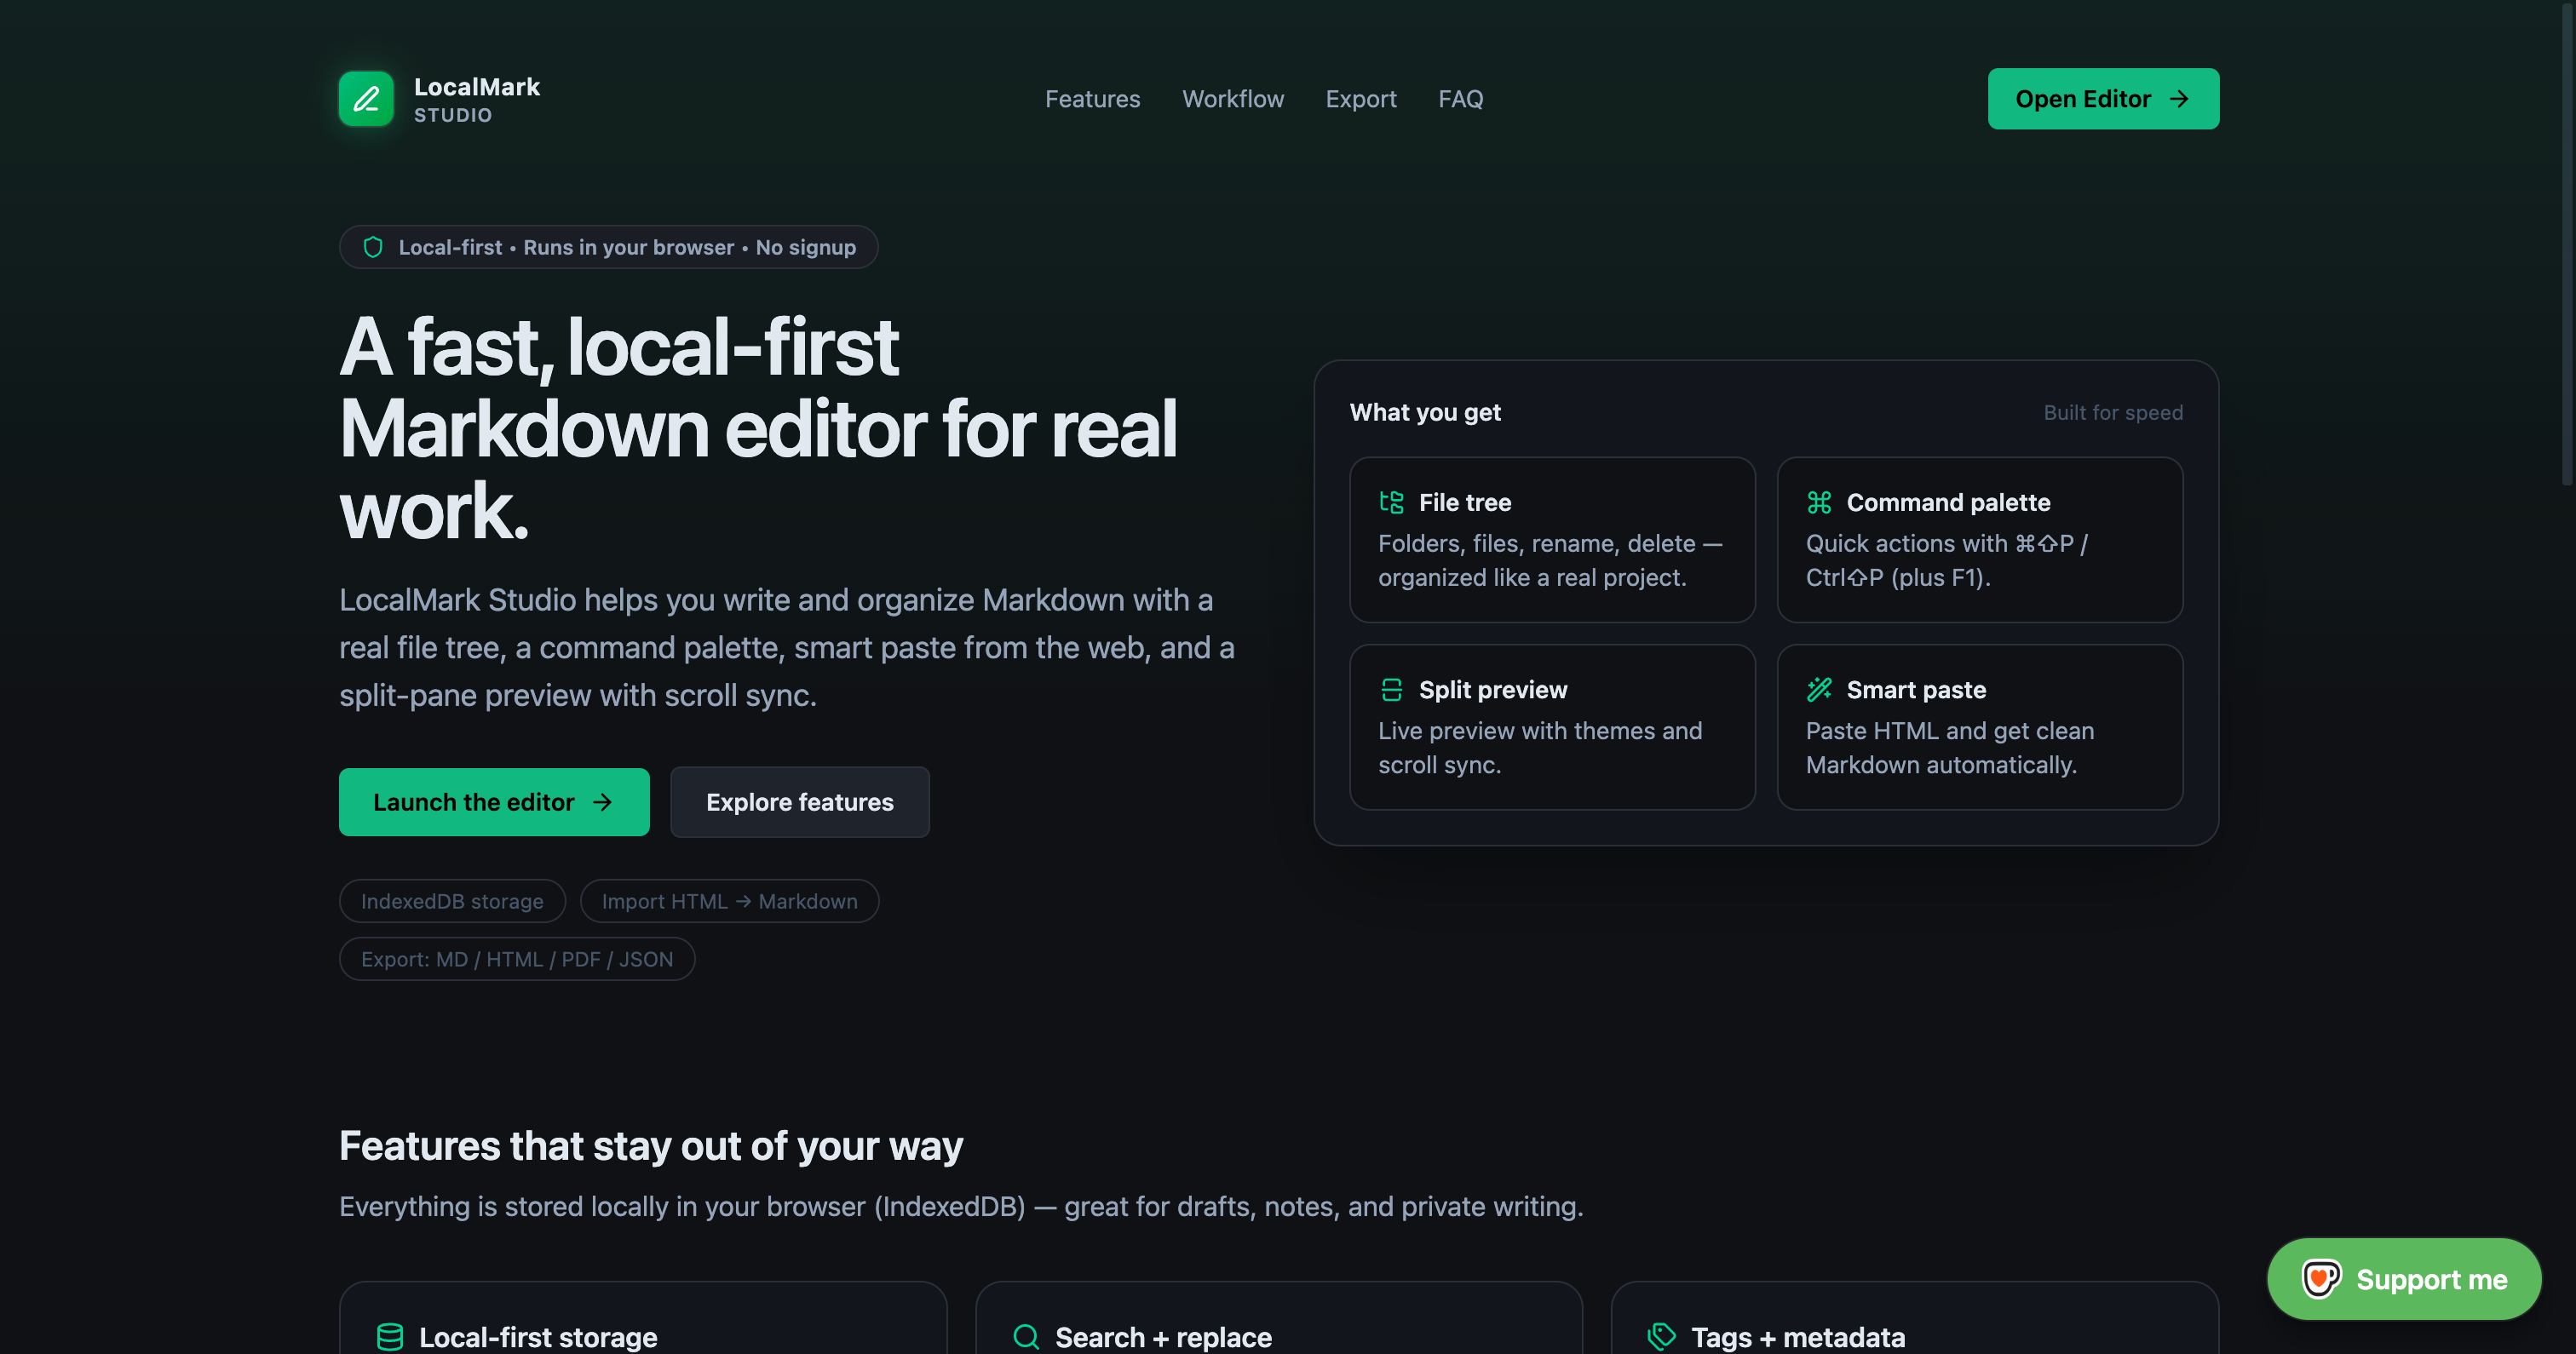Open the FAQ navigation item
This screenshot has height=1354, width=2576.
pos(1460,98)
